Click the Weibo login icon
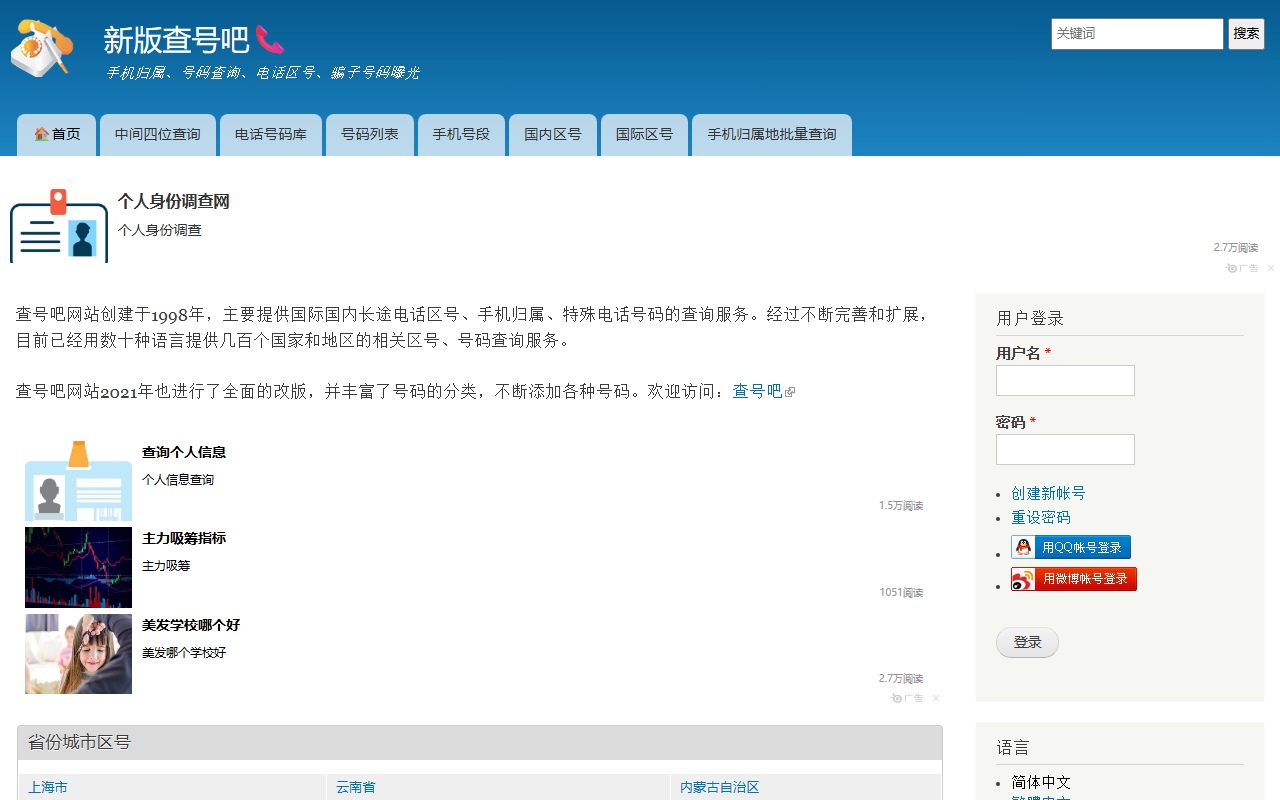 (1023, 579)
